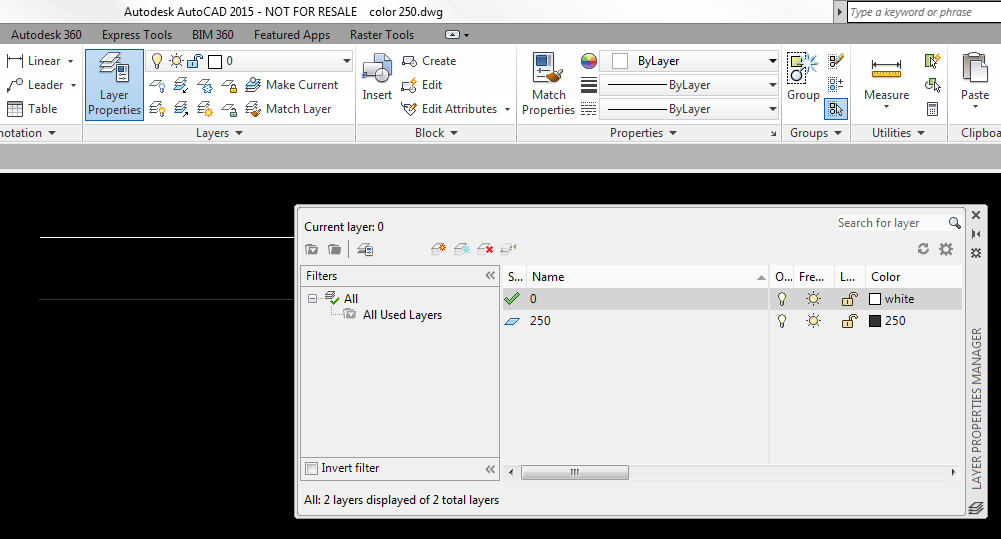
Task: Expand the Layers panel title
Action: (219, 133)
